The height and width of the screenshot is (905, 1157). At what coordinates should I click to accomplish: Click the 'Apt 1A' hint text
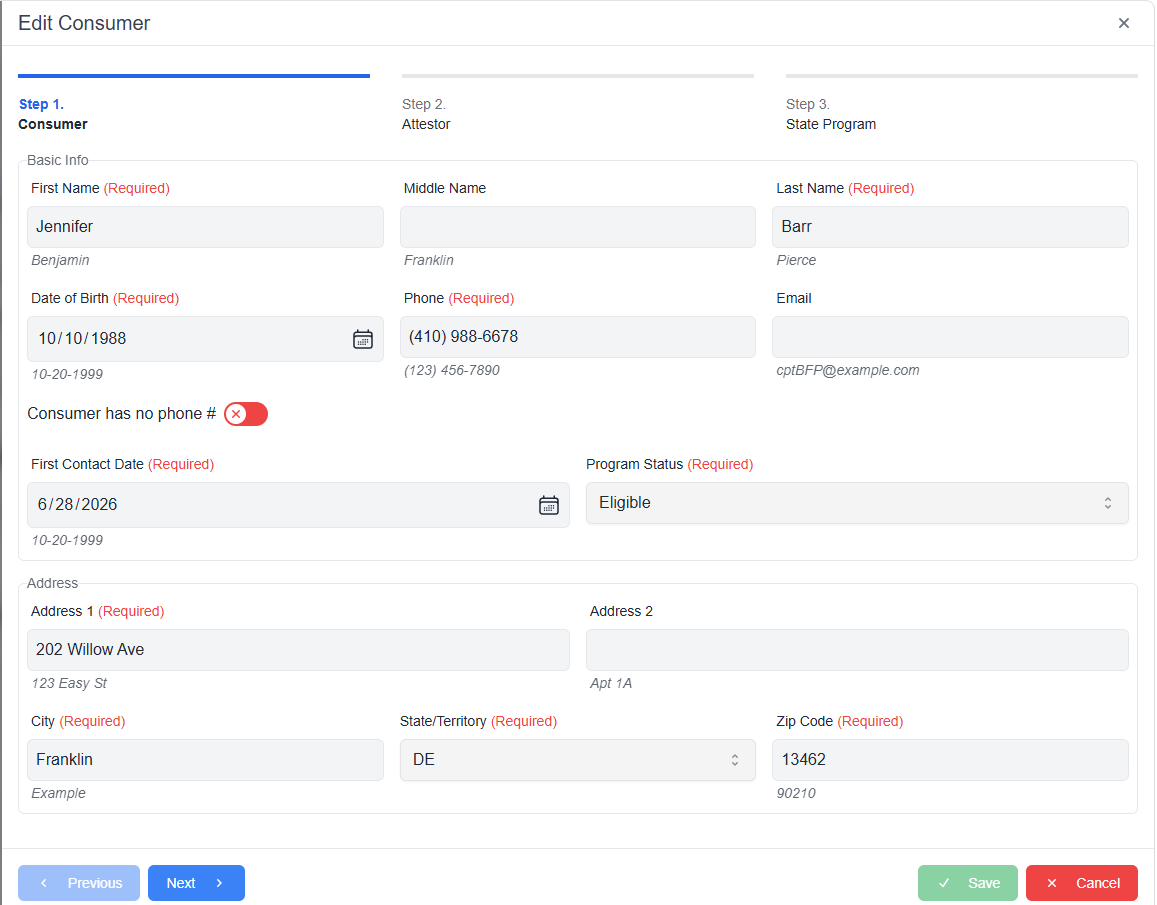point(611,684)
